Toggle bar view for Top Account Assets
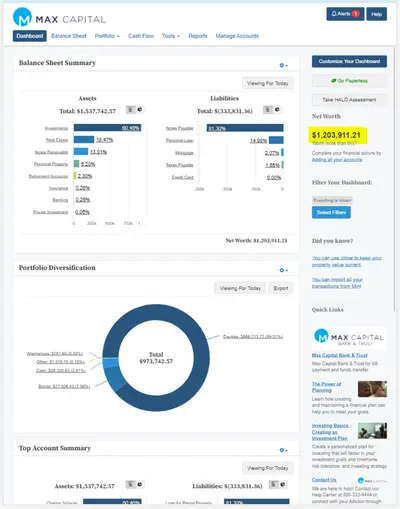The width and height of the screenshot is (400, 509). 131,484
